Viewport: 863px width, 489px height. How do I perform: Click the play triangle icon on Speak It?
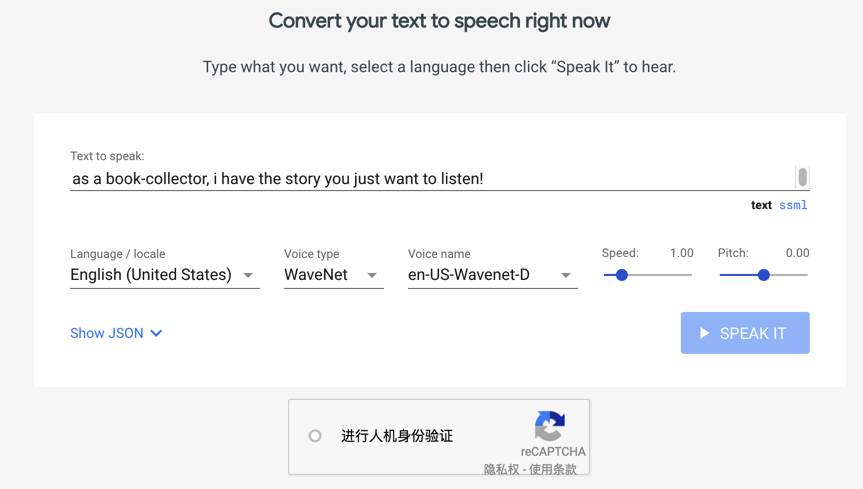(705, 333)
